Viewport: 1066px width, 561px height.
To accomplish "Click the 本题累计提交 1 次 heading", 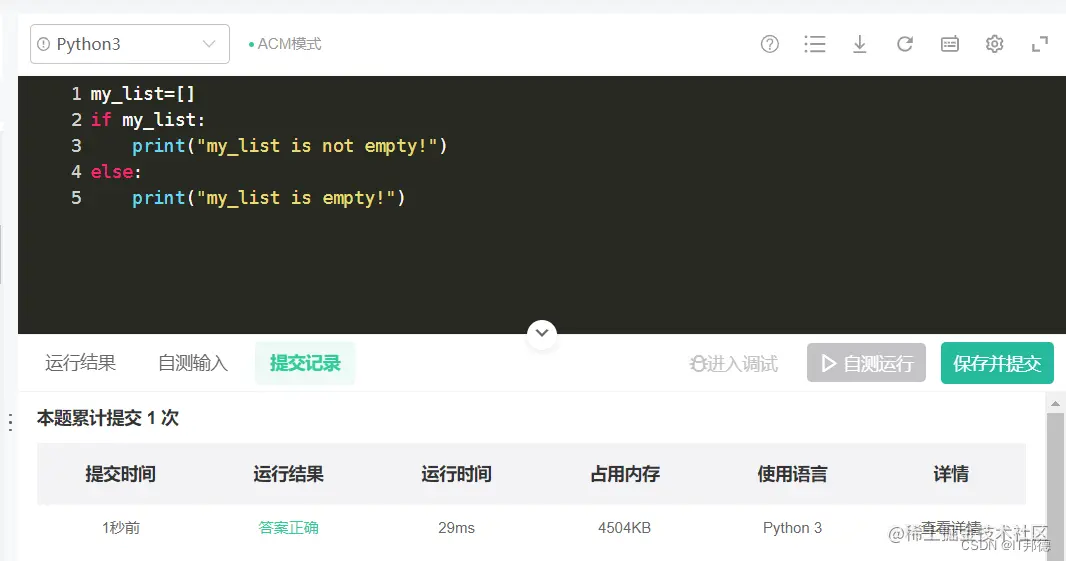I will coord(107,418).
